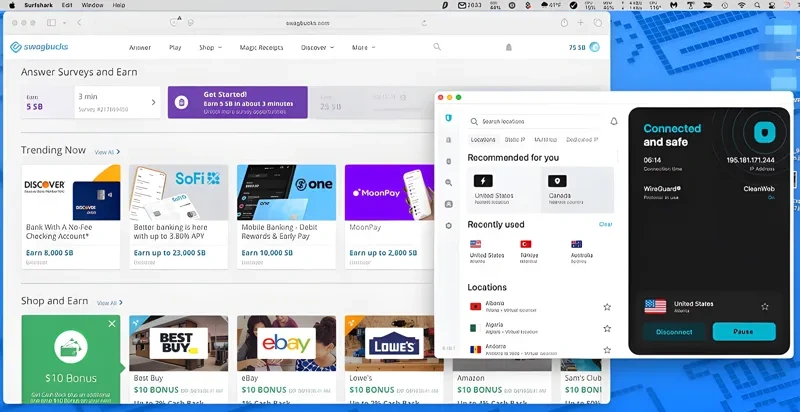Image resolution: width=800 pixels, height=412 pixels.
Task: Open Safari tab overview icon
Action: (597, 23)
